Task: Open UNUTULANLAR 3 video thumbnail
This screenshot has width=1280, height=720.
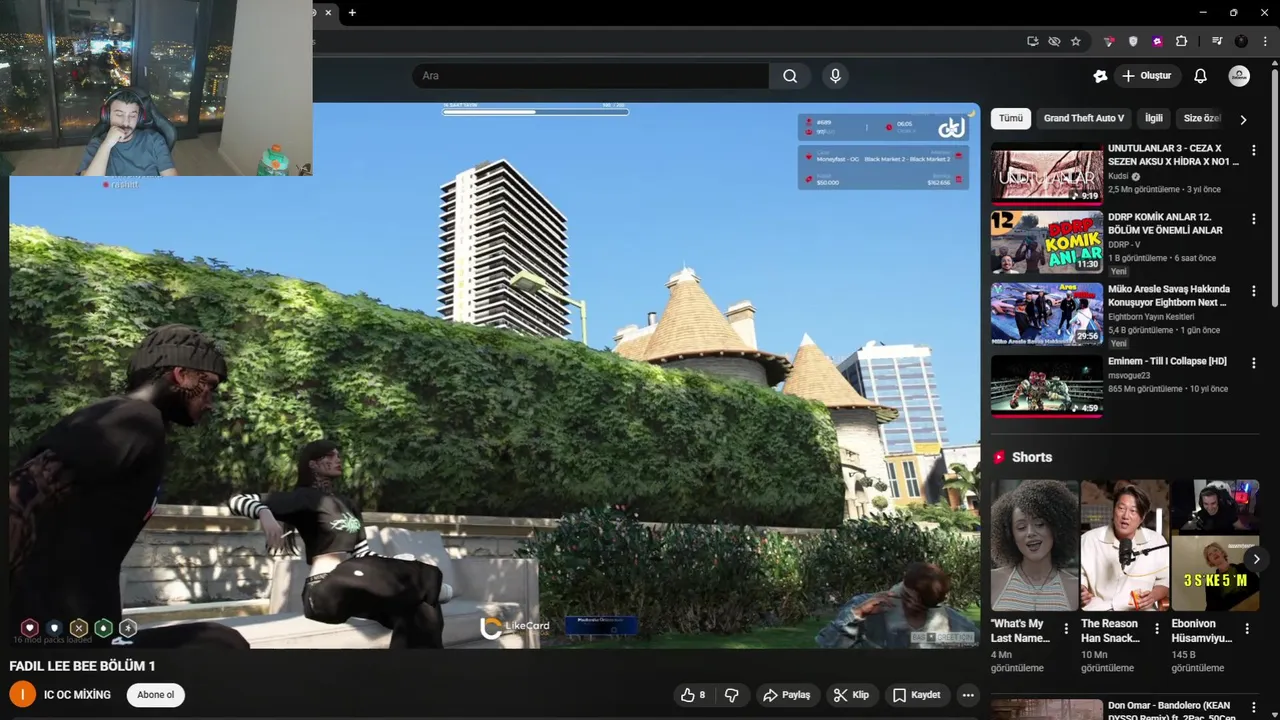Action: (x=1047, y=174)
